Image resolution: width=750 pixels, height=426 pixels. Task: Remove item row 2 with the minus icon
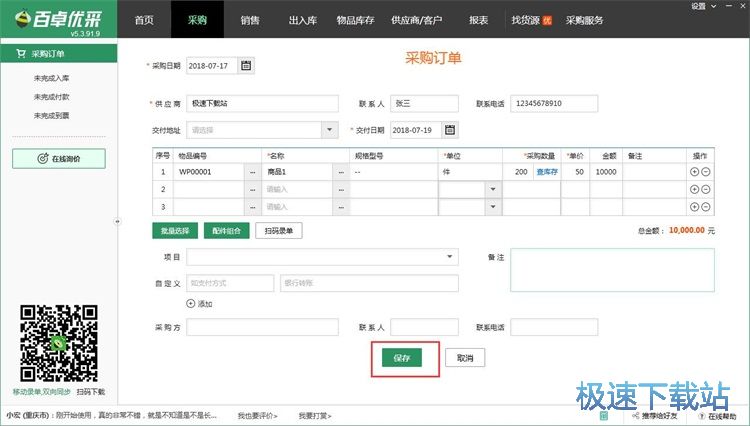click(x=706, y=189)
